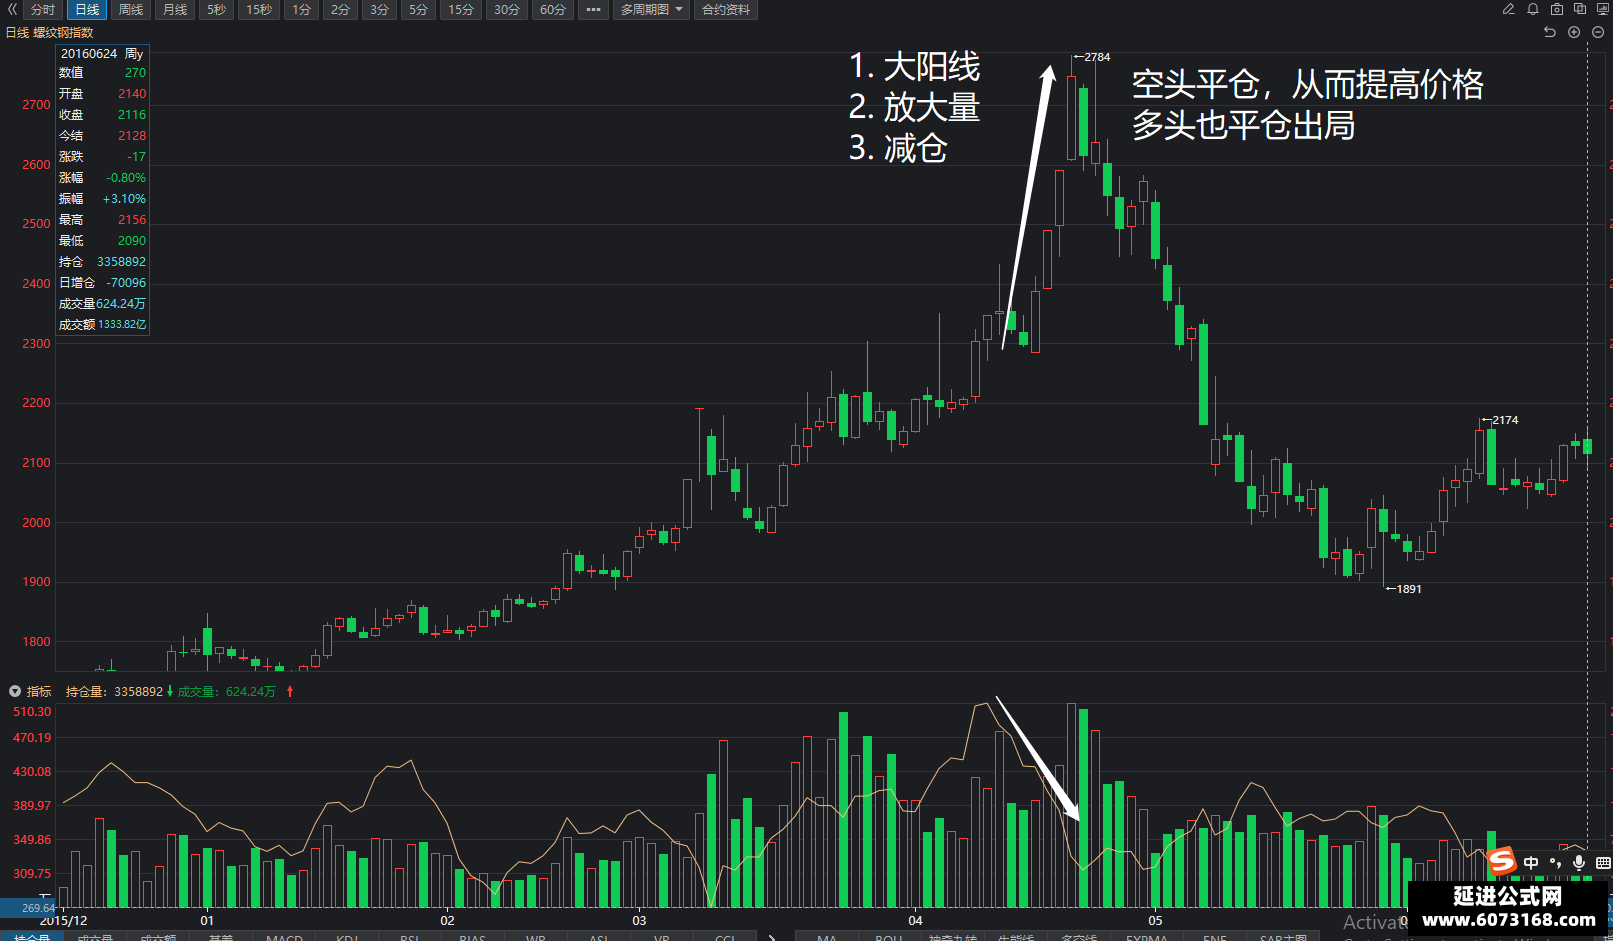This screenshot has width=1613, height=941.
Task: Open the price alert bell icon
Action: pos(1533,9)
